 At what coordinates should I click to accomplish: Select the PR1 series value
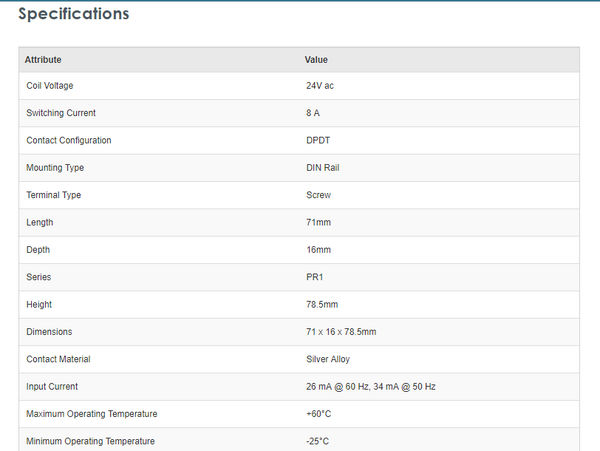(315, 277)
